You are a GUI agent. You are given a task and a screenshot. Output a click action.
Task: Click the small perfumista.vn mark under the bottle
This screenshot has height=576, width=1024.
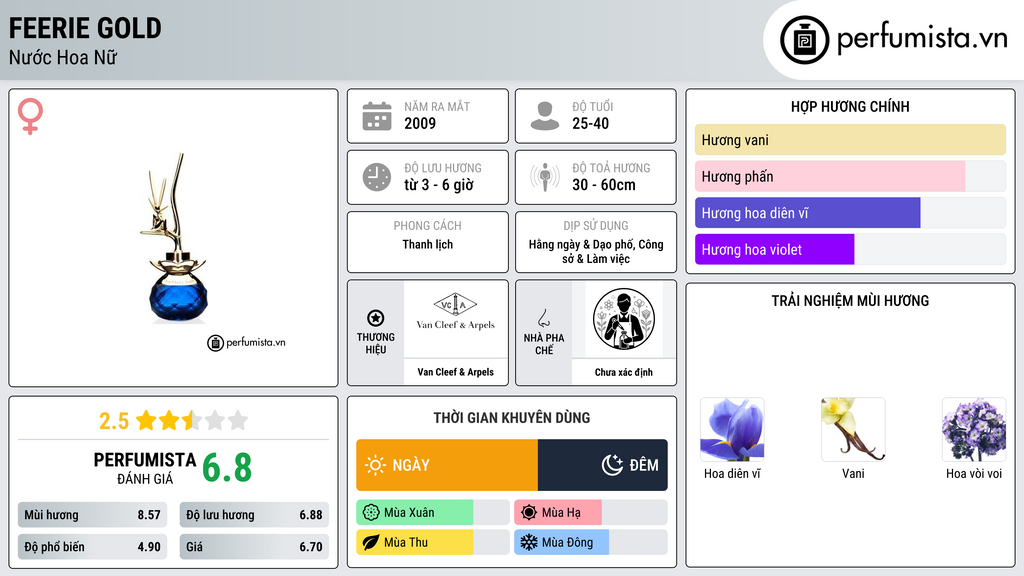246,342
